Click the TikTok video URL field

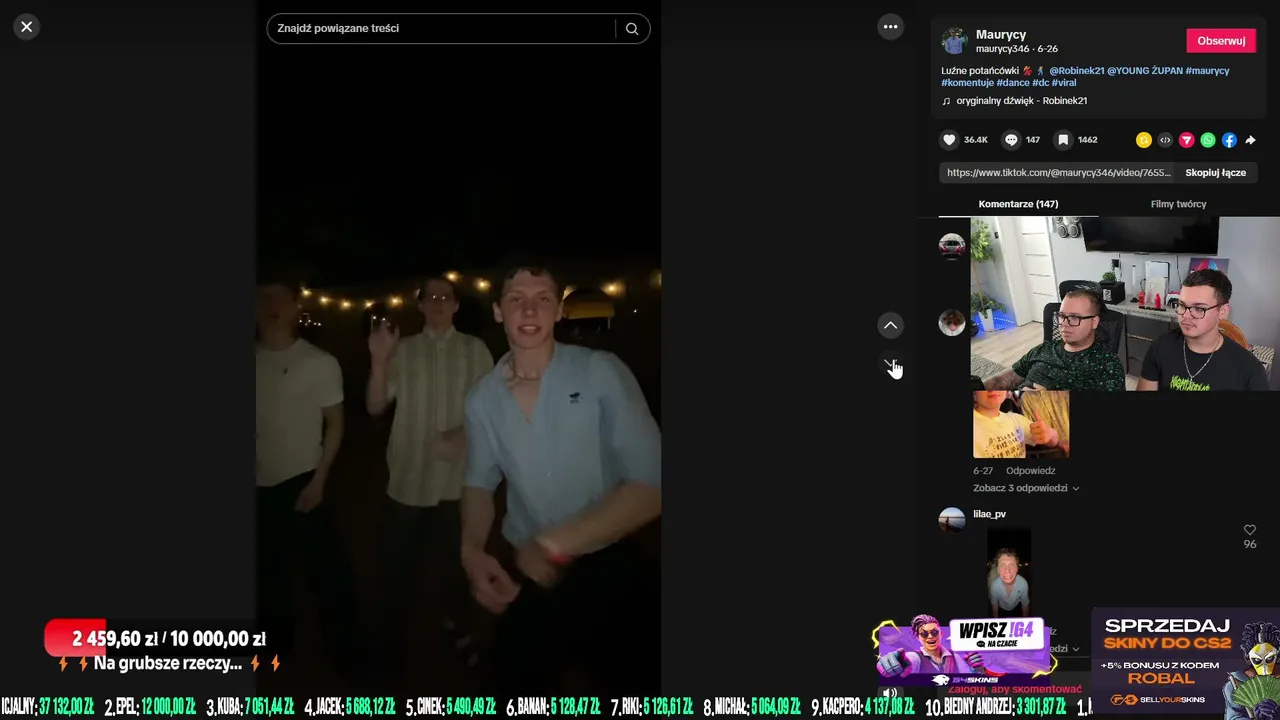1058,173
